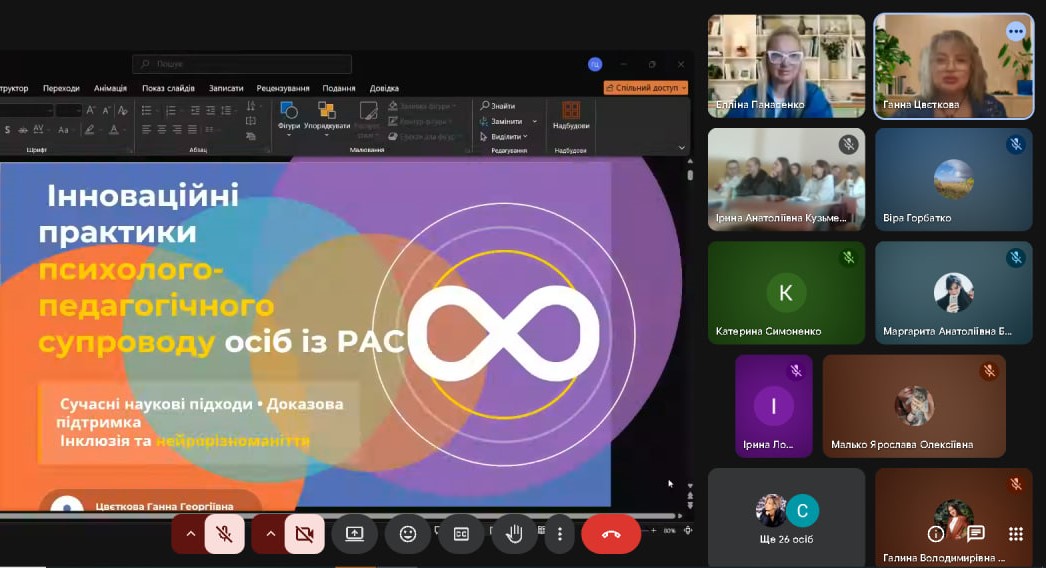Click the Надбудови add-ins icon
Image resolution: width=1046 pixels, height=568 pixels.
tap(571, 114)
